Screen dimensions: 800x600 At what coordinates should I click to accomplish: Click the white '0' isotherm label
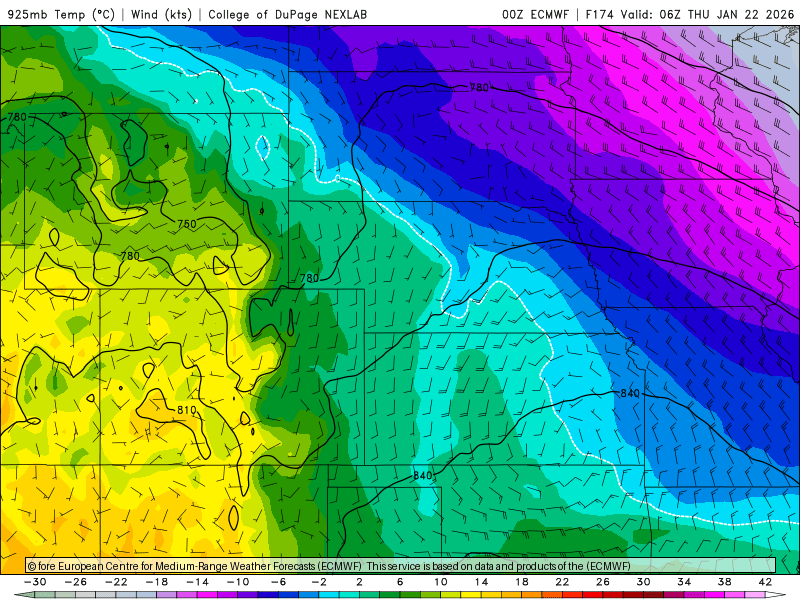click(338, 179)
